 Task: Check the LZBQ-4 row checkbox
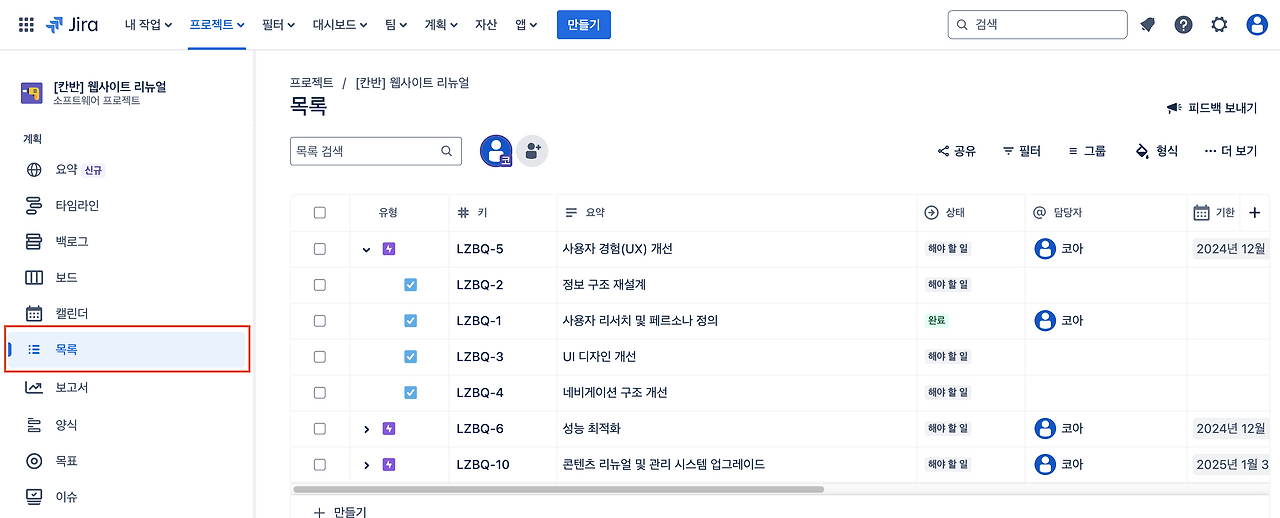[320, 393]
